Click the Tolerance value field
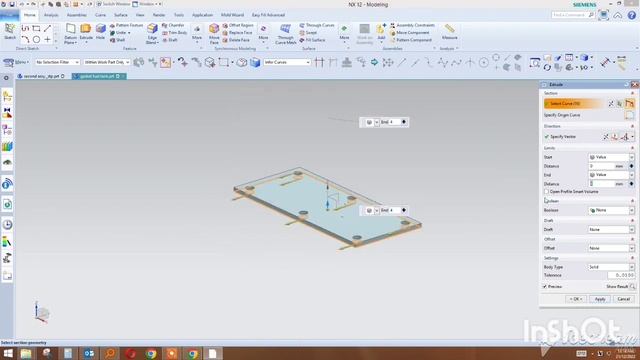This screenshot has height=360, width=640. click(621, 276)
